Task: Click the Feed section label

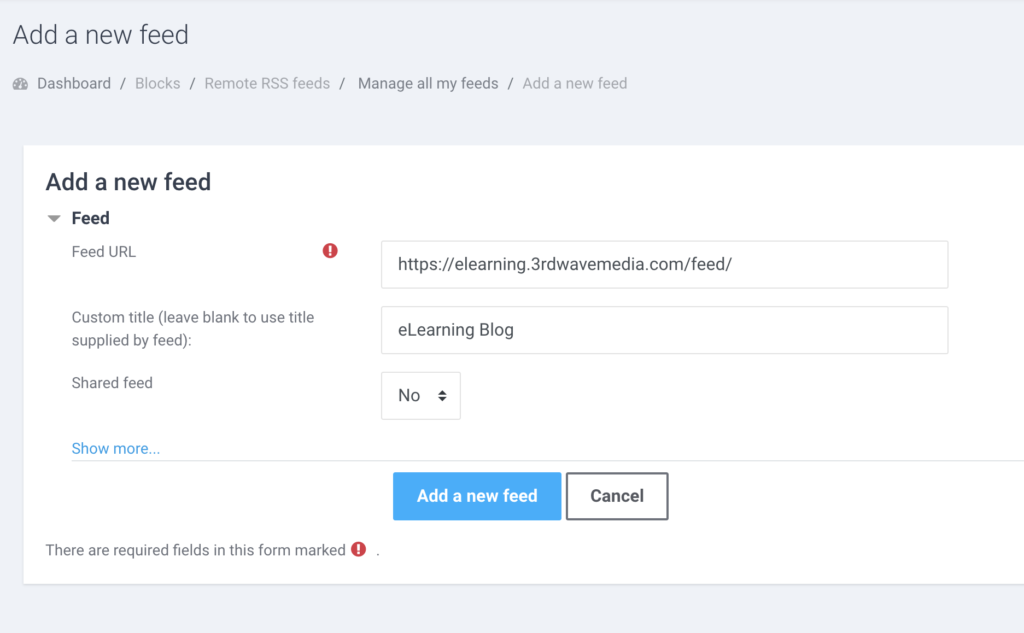Action: [90, 217]
